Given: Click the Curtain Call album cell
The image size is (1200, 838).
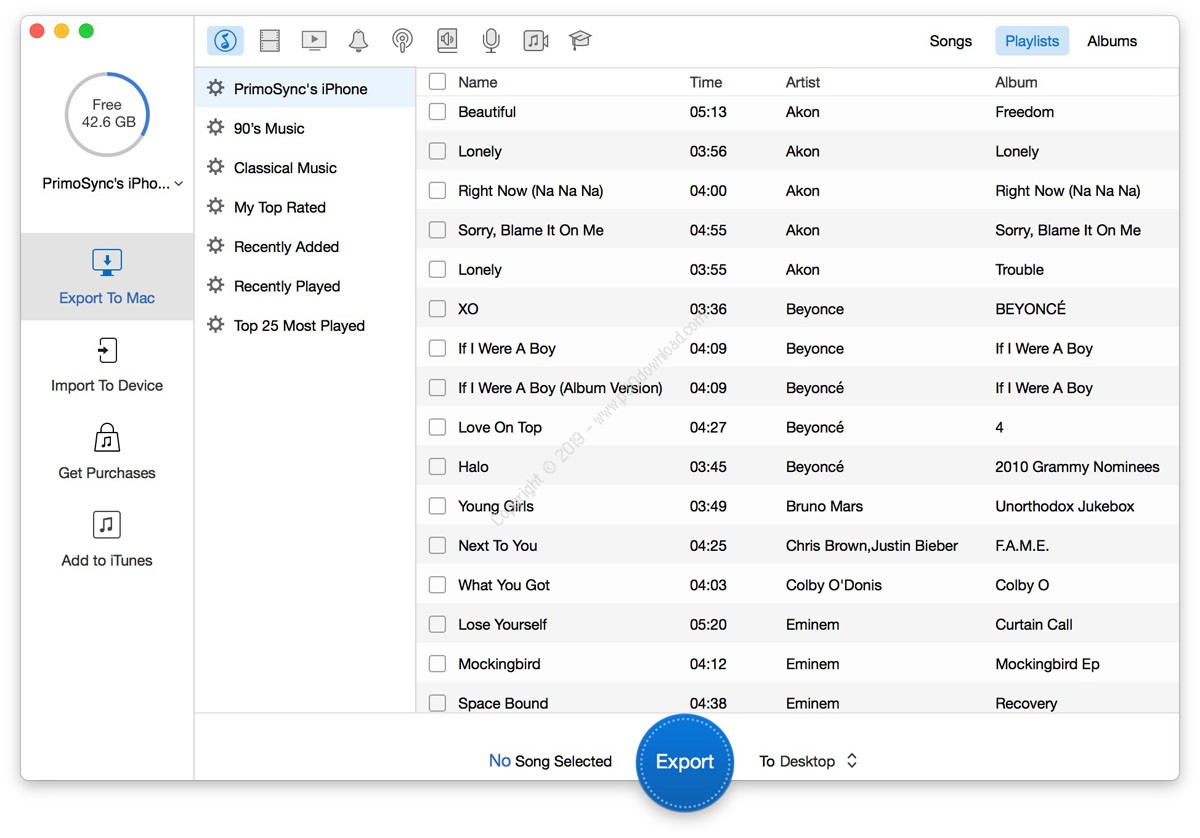Looking at the screenshot, I should pyautogui.click(x=1034, y=625).
